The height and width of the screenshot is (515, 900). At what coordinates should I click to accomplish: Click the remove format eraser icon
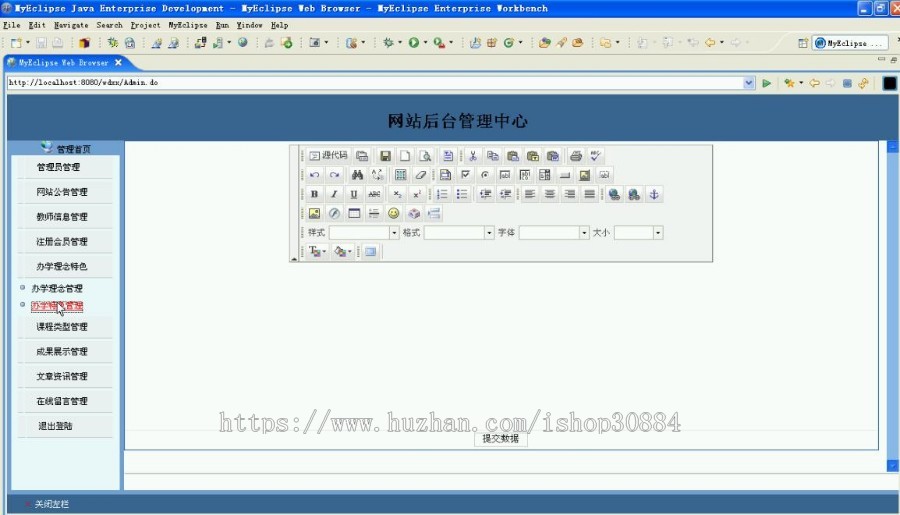pyautogui.click(x=421, y=175)
